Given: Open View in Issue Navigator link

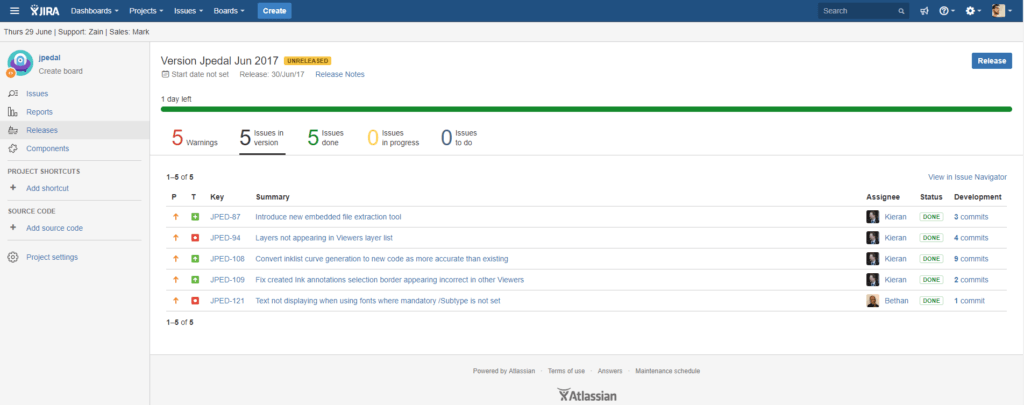Looking at the screenshot, I should 967,177.
